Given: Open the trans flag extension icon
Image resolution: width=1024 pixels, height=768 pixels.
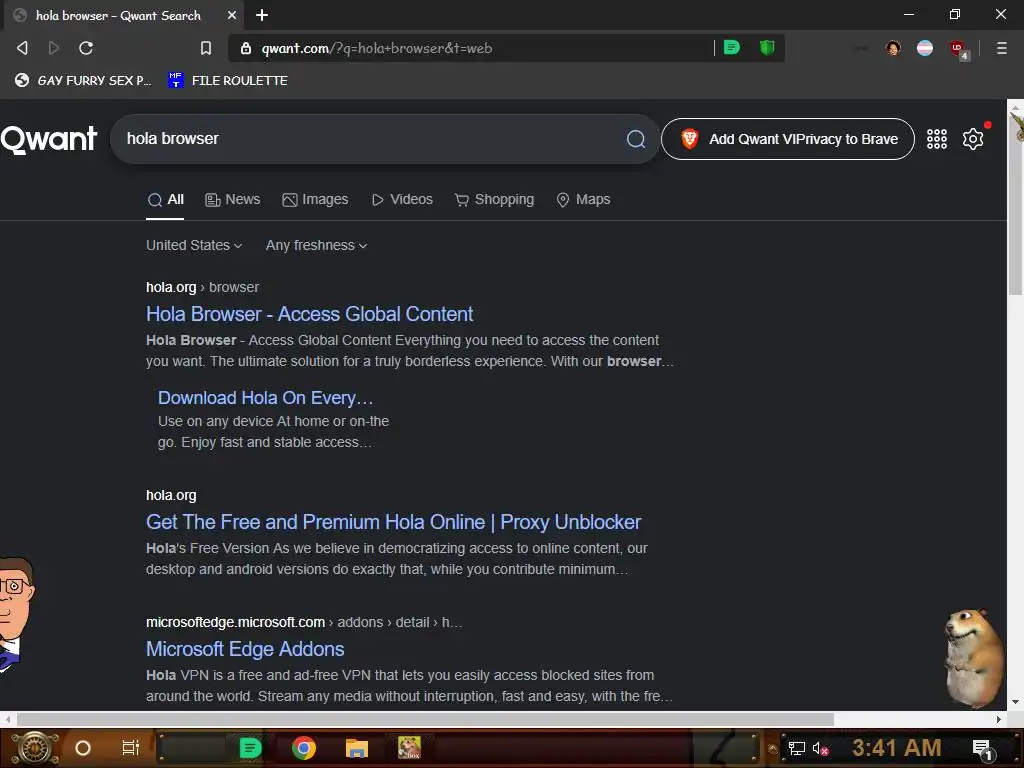Looking at the screenshot, I should [x=925, y=48].
